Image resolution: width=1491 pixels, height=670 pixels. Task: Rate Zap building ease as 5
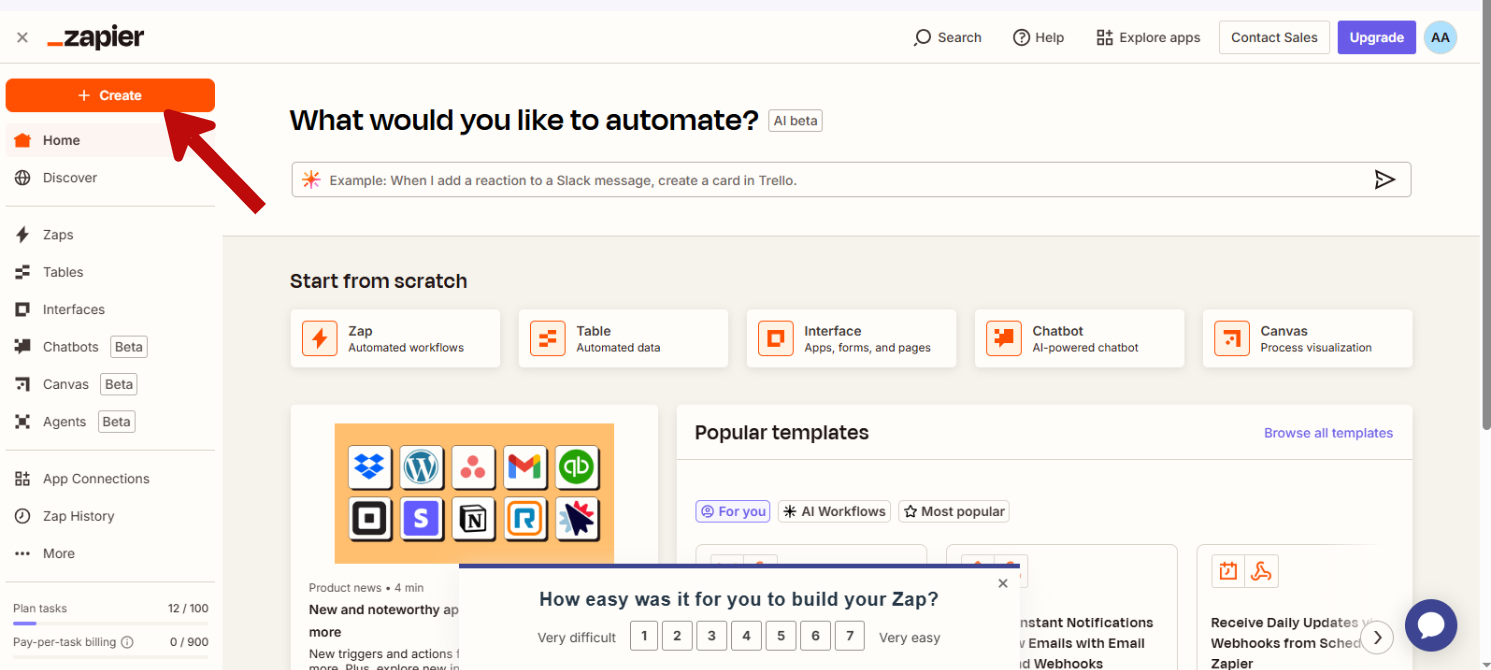click(x=781, y=636)
